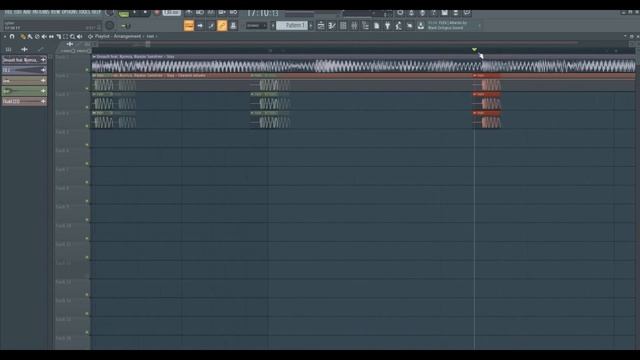Click the playlist horizontal scrollbar handle

click(147, 43)
